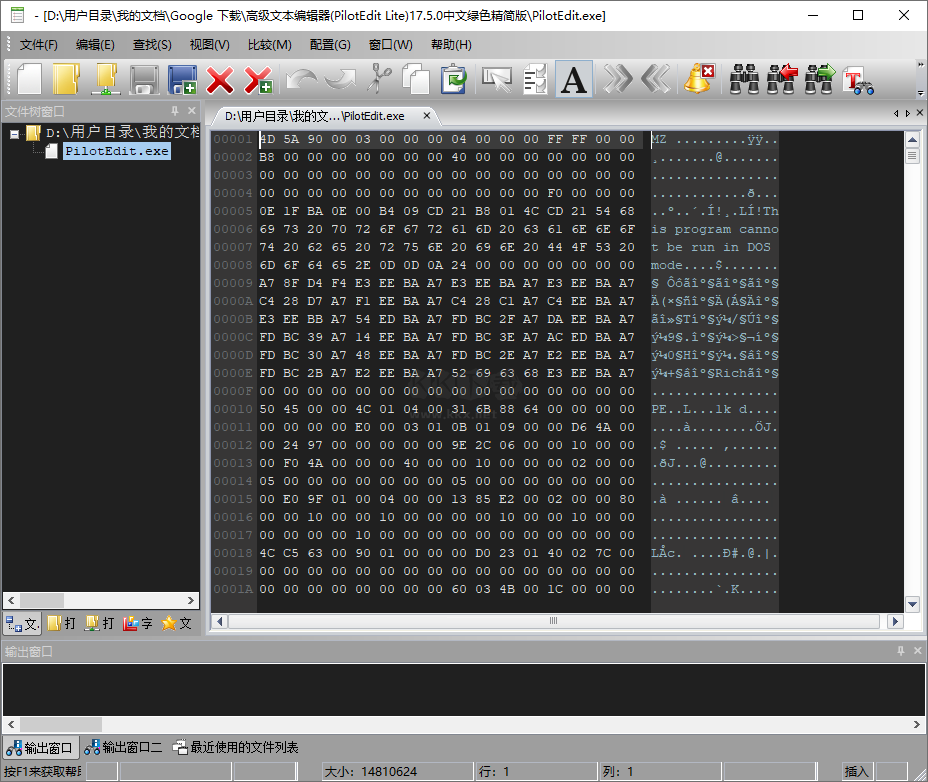Click the outdent left chevrons icon
928x782 pixels.
(656, 79)
